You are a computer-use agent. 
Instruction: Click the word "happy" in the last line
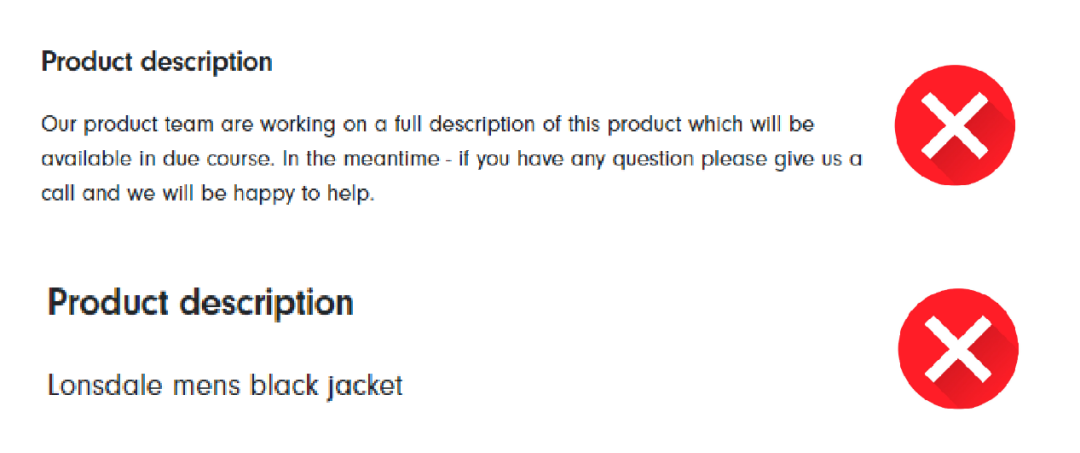click(263, 193)
